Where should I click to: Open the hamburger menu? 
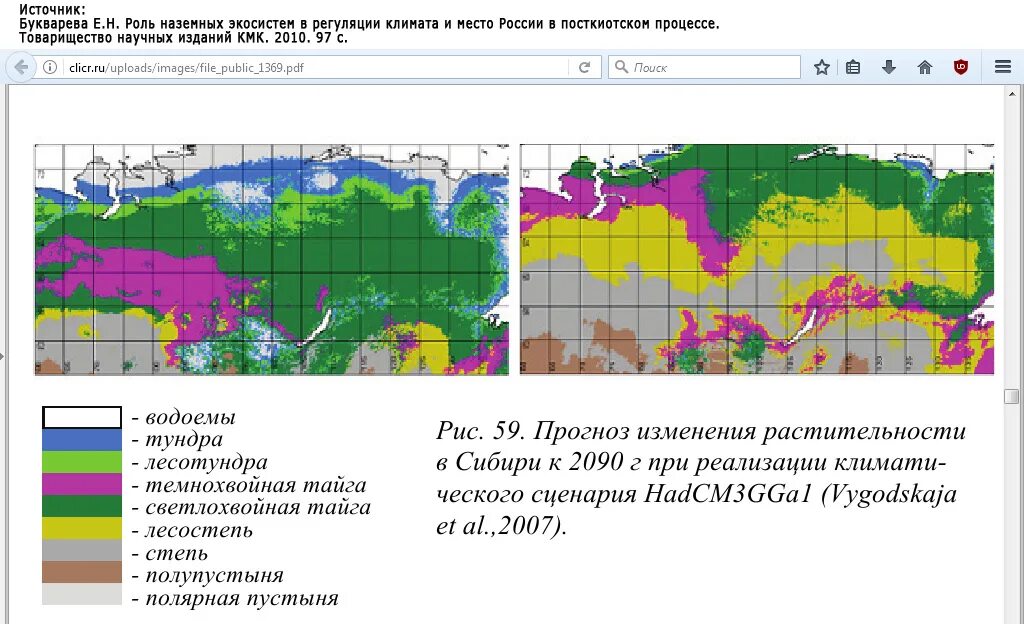1003,67
